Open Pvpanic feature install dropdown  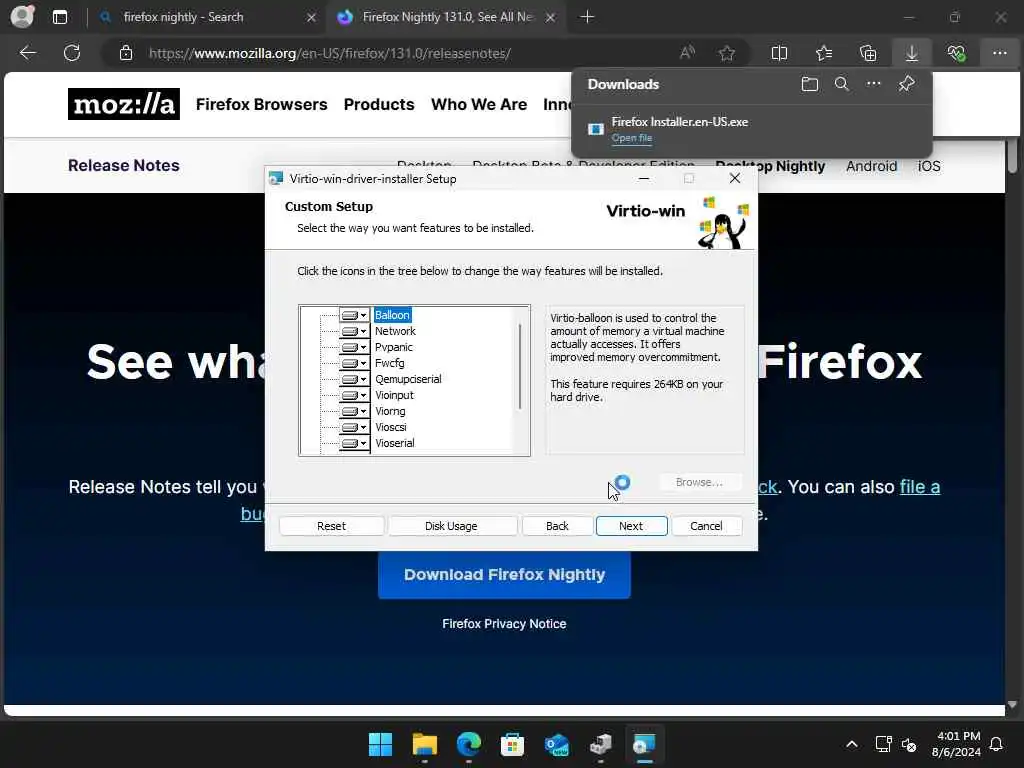(354, 347)
